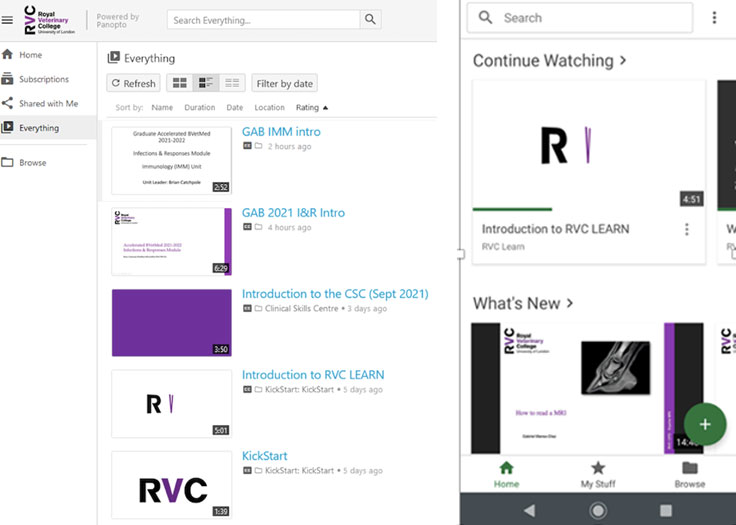Click the KickStart RVC logo thumbnail
736x525 pixels.
point(172,485)
